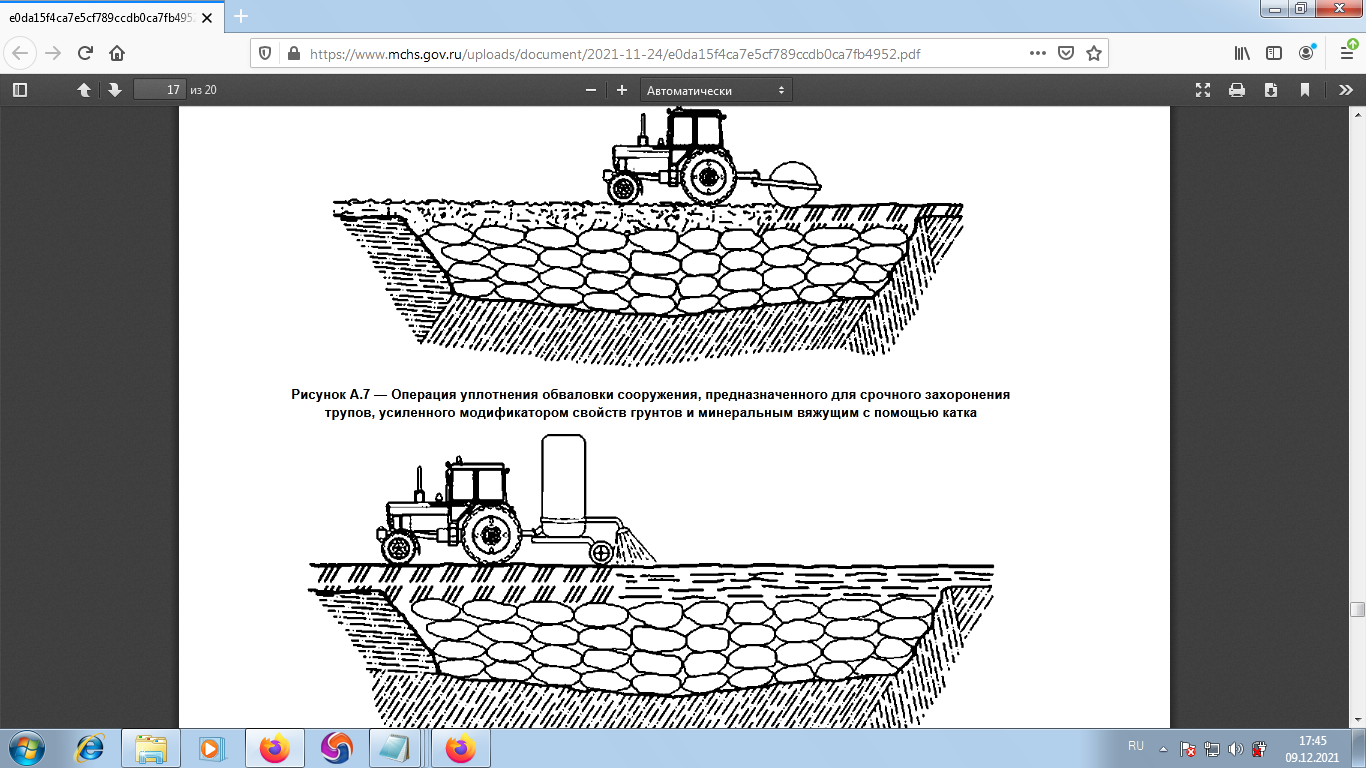Image resolution: width=1366 pixels, height=768 pixels.
Task: Click the vertical scrollbar thumb
Action: pos(1357,610)
